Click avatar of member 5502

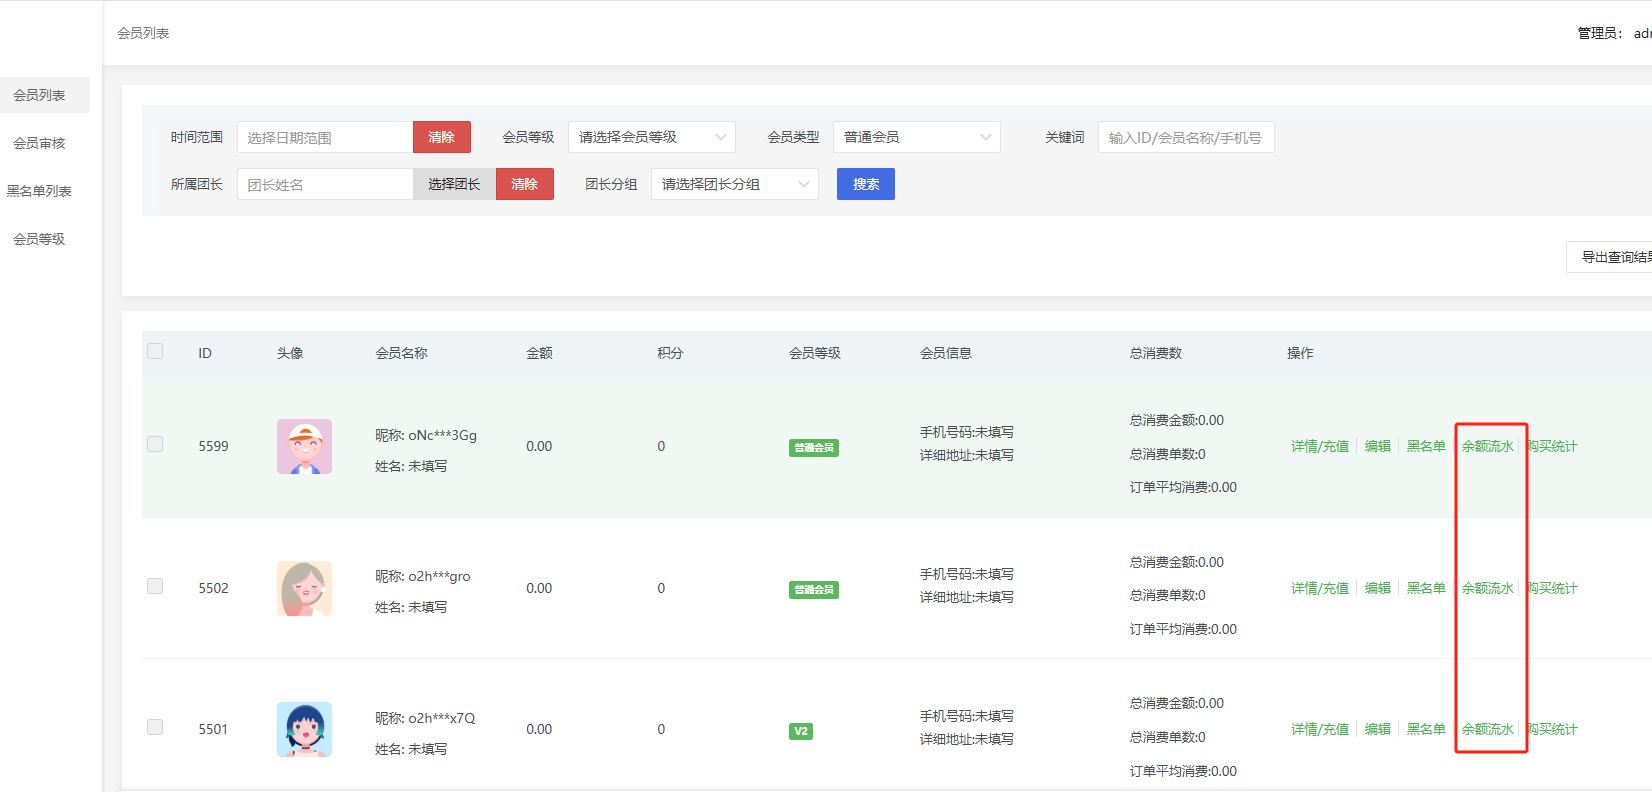tap(304, 588)
